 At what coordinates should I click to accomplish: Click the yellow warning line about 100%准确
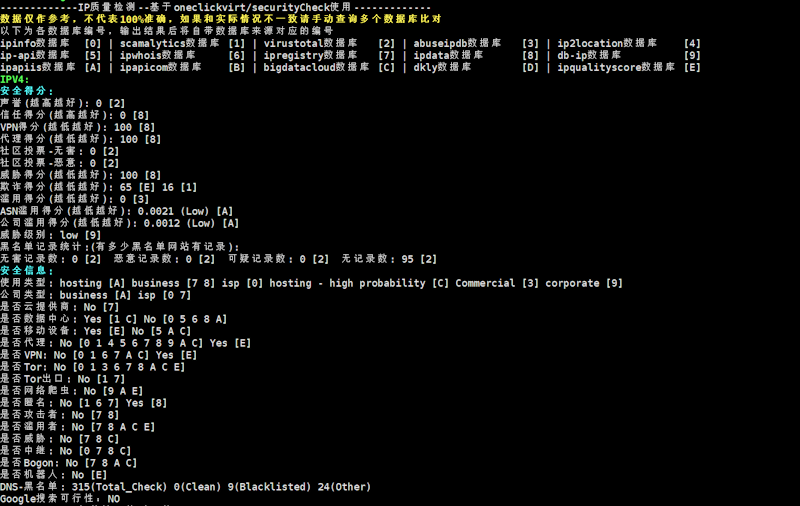pos(221,19)
